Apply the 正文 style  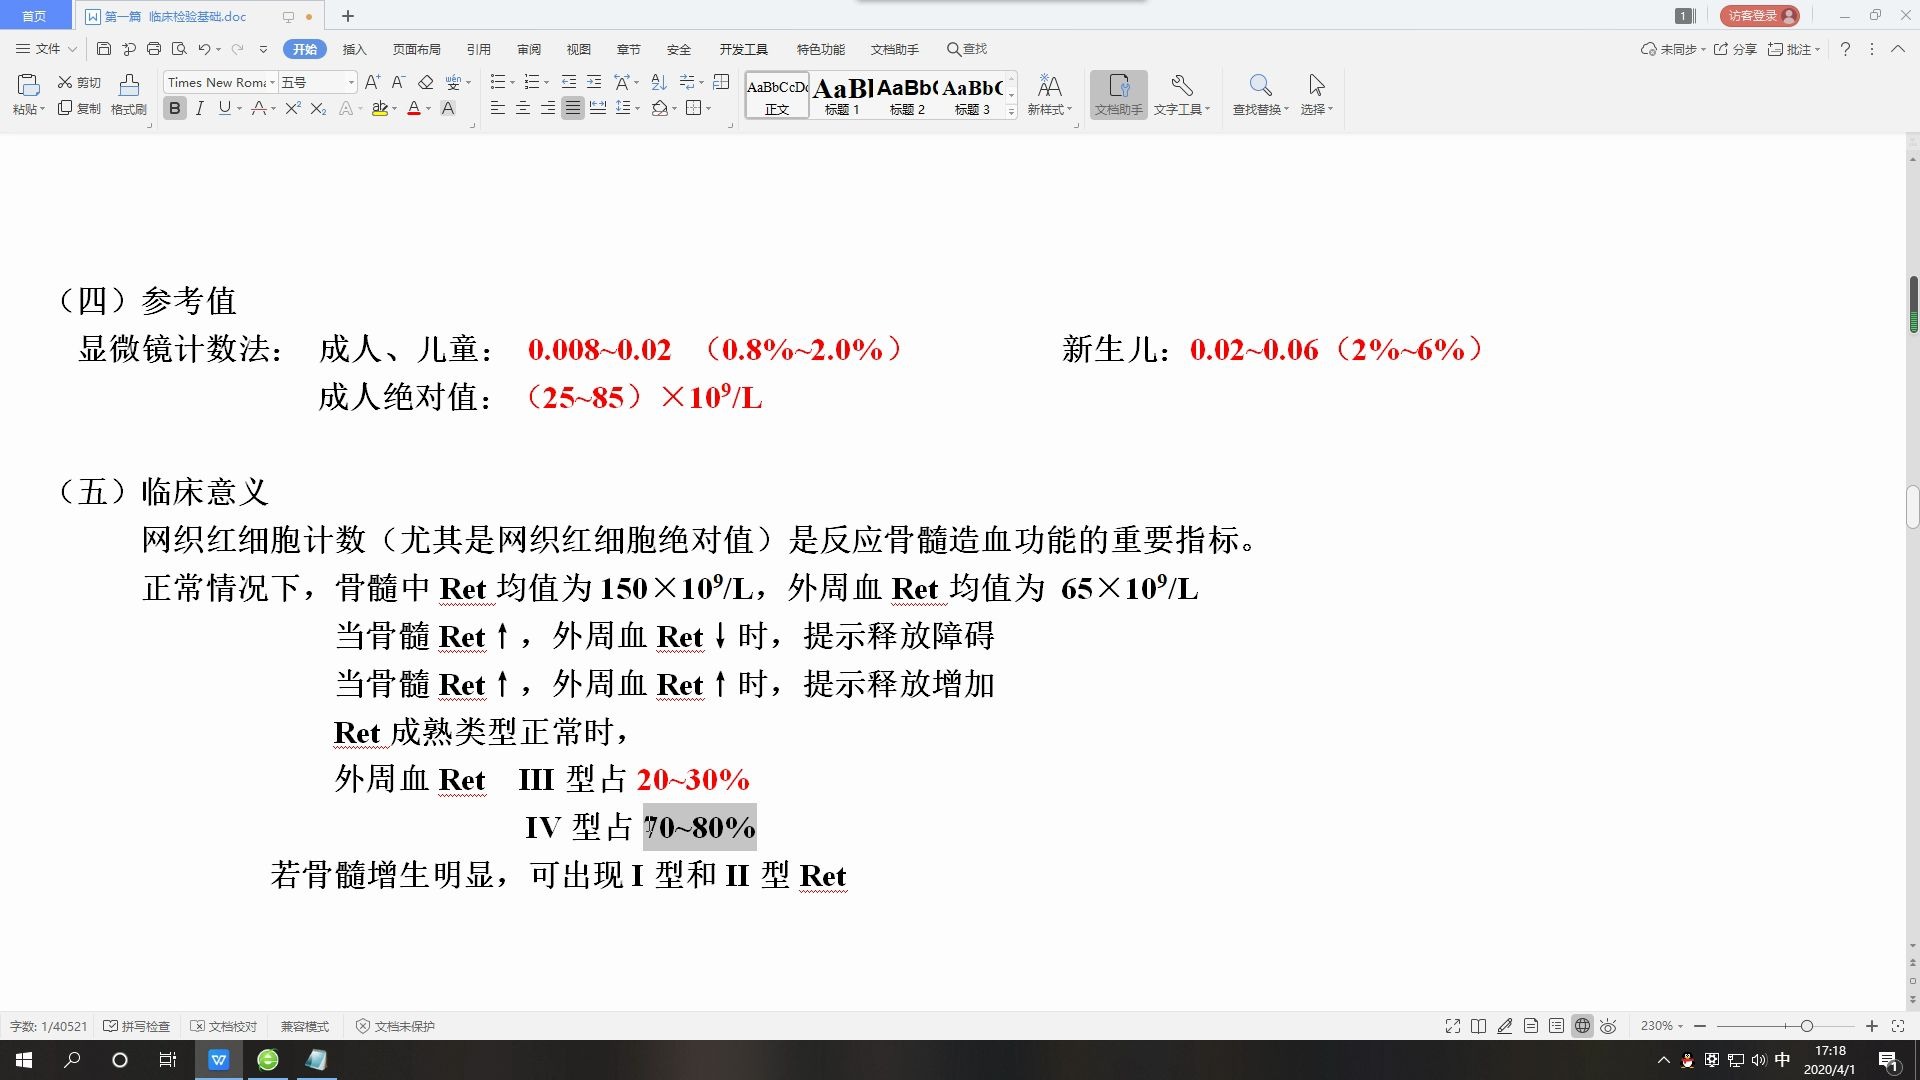pyautogui.click(x=777, y=95)
